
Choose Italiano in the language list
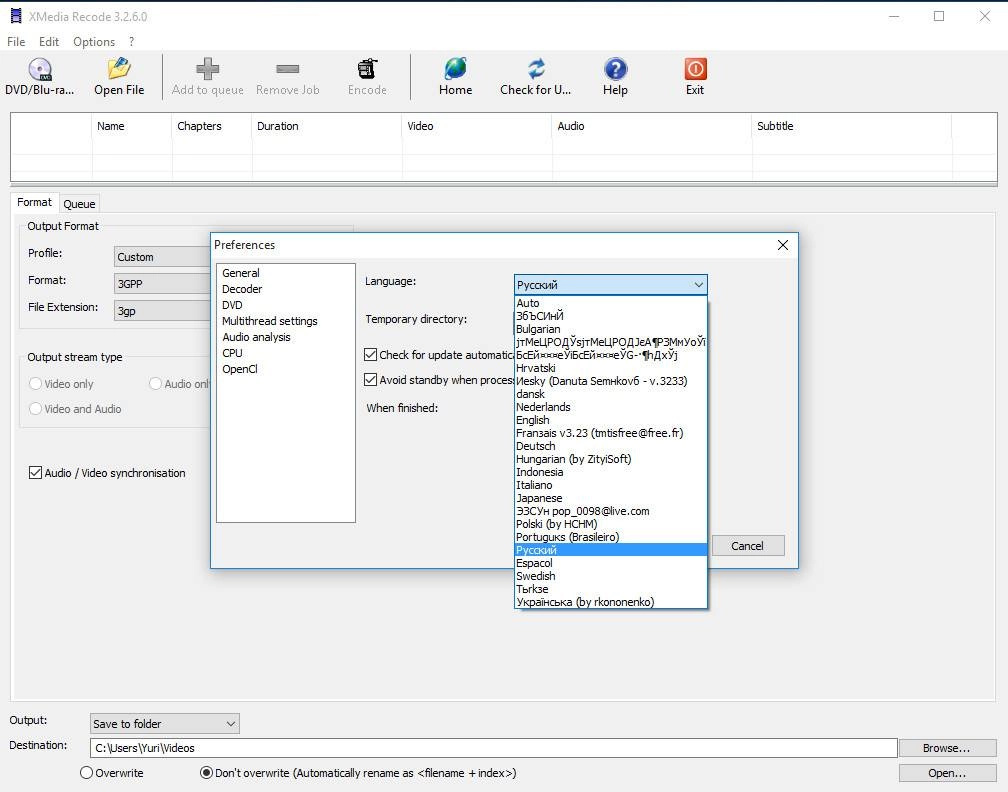pos(611,485)
